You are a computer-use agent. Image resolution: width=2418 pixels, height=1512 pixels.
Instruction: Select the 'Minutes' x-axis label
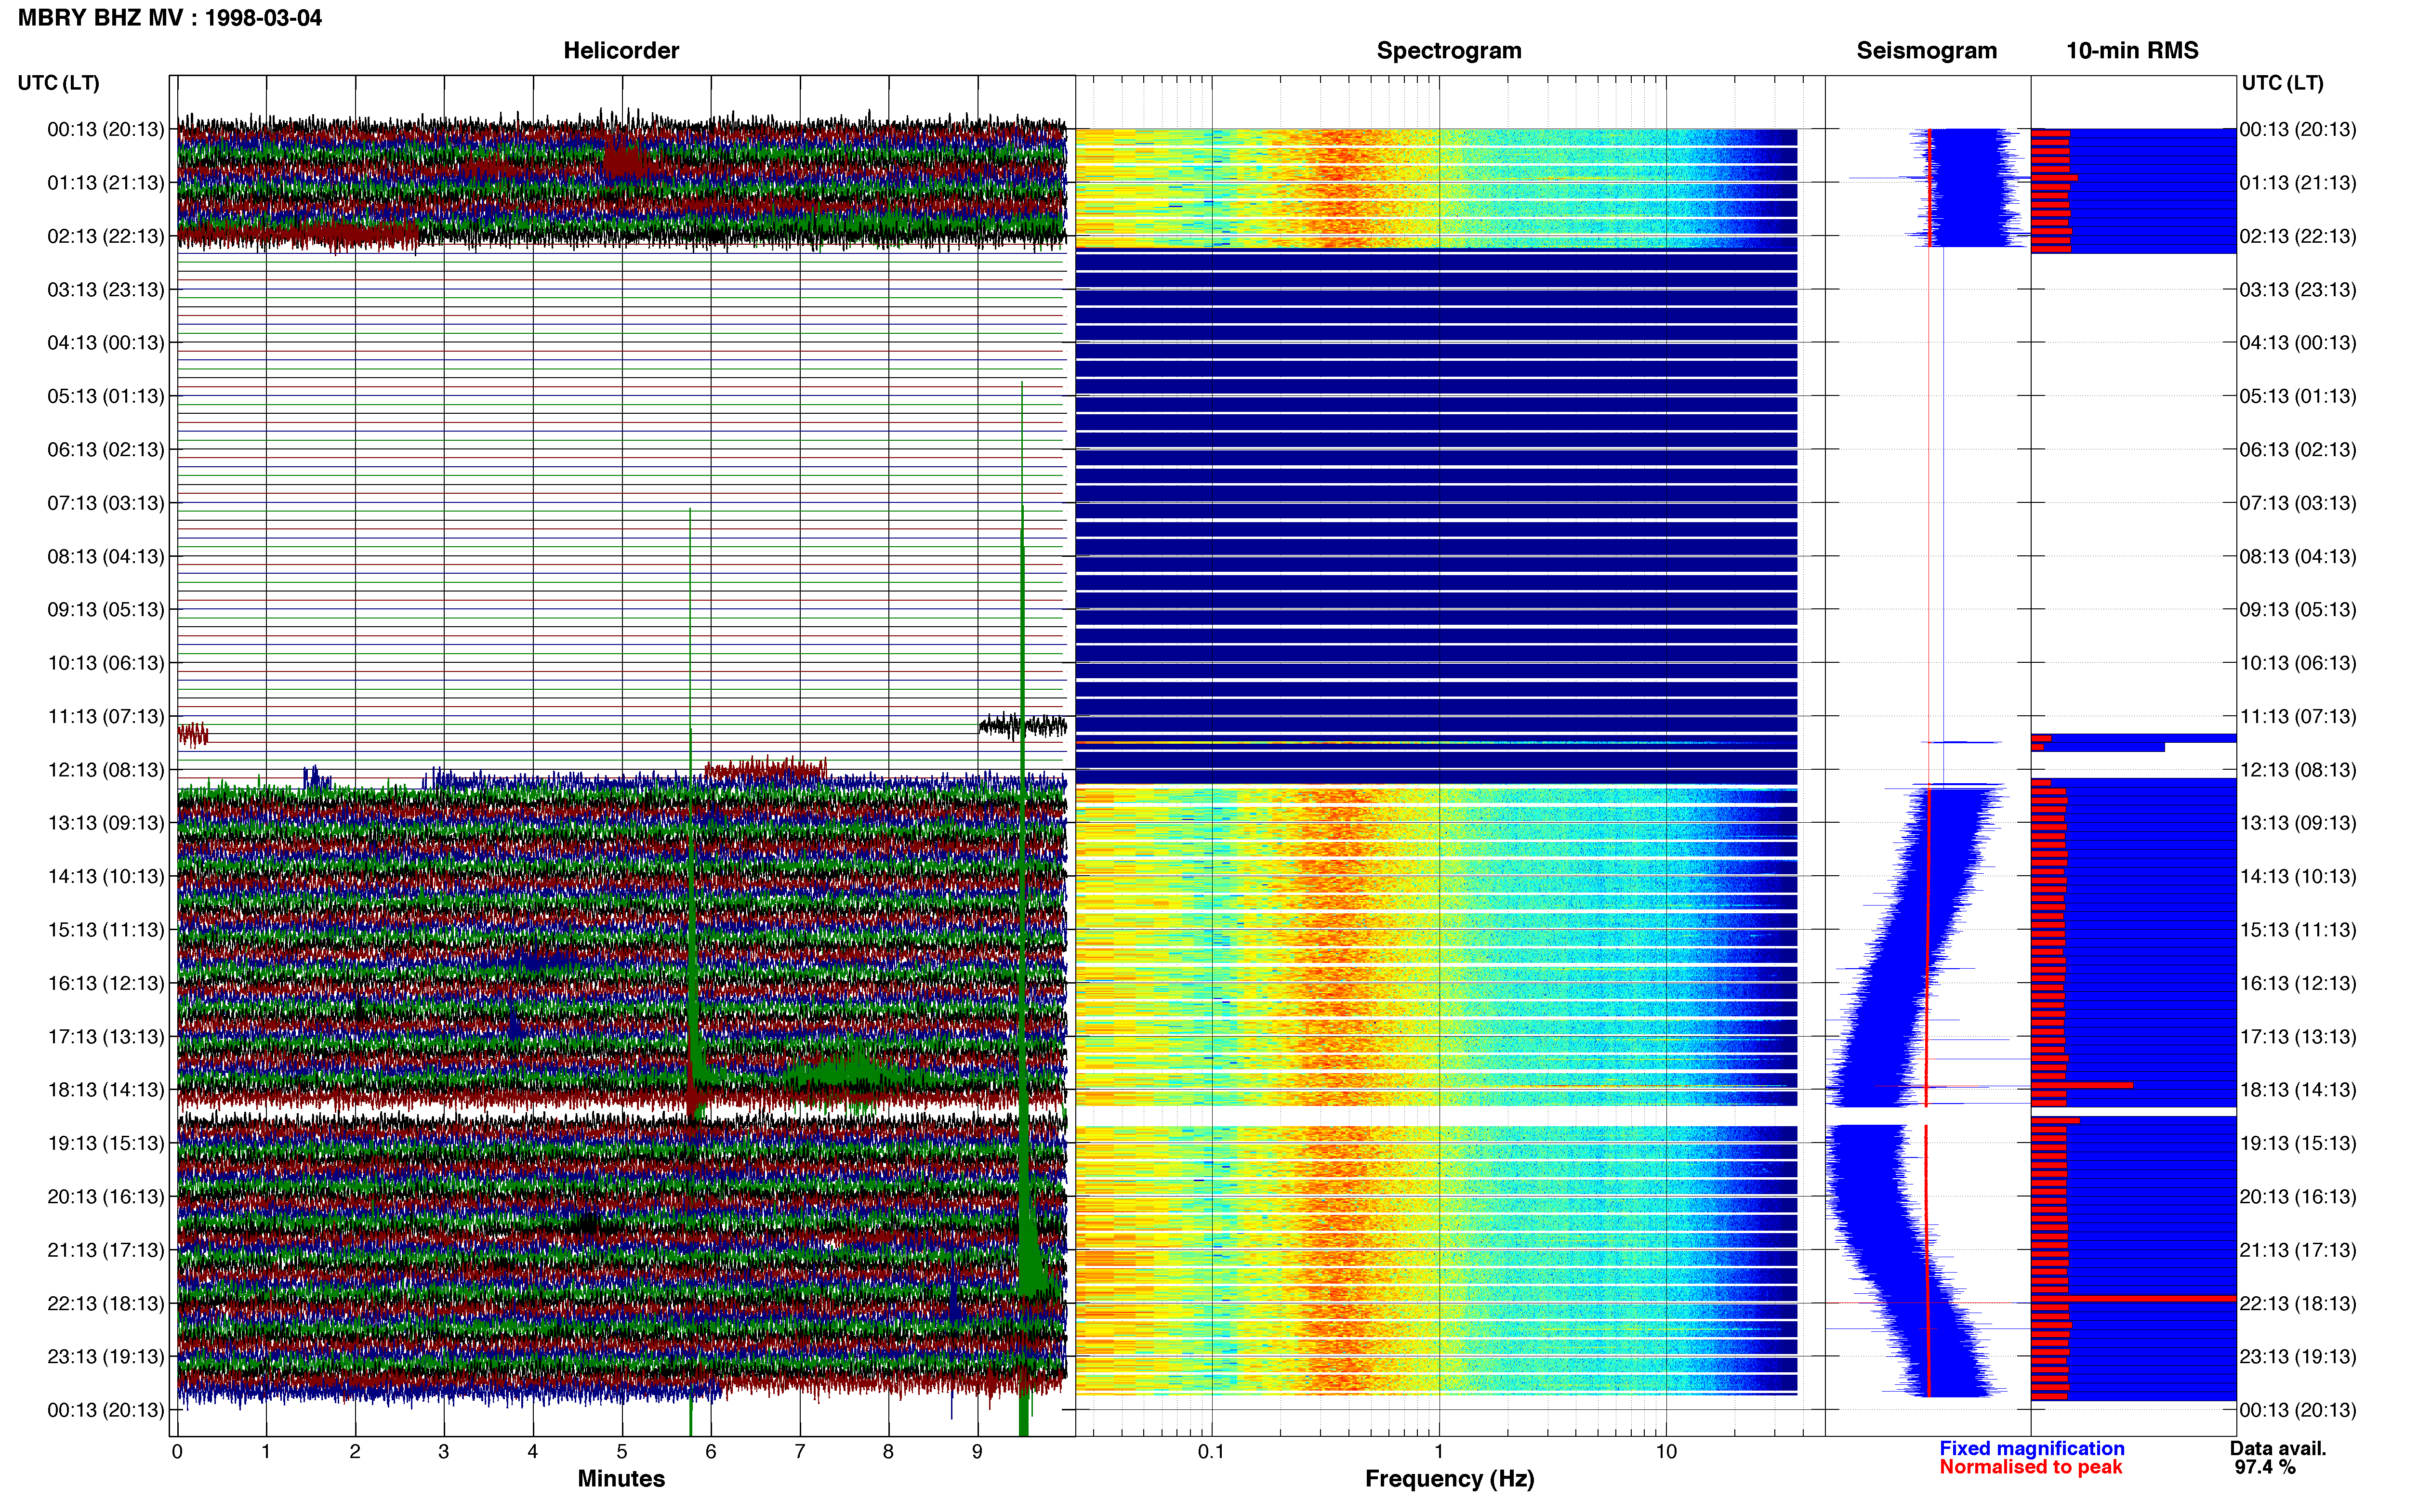(621, 1478)
